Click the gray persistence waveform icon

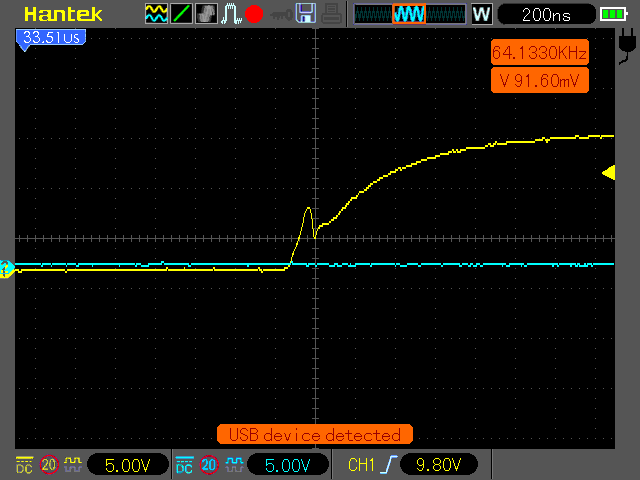coord(207,13)
